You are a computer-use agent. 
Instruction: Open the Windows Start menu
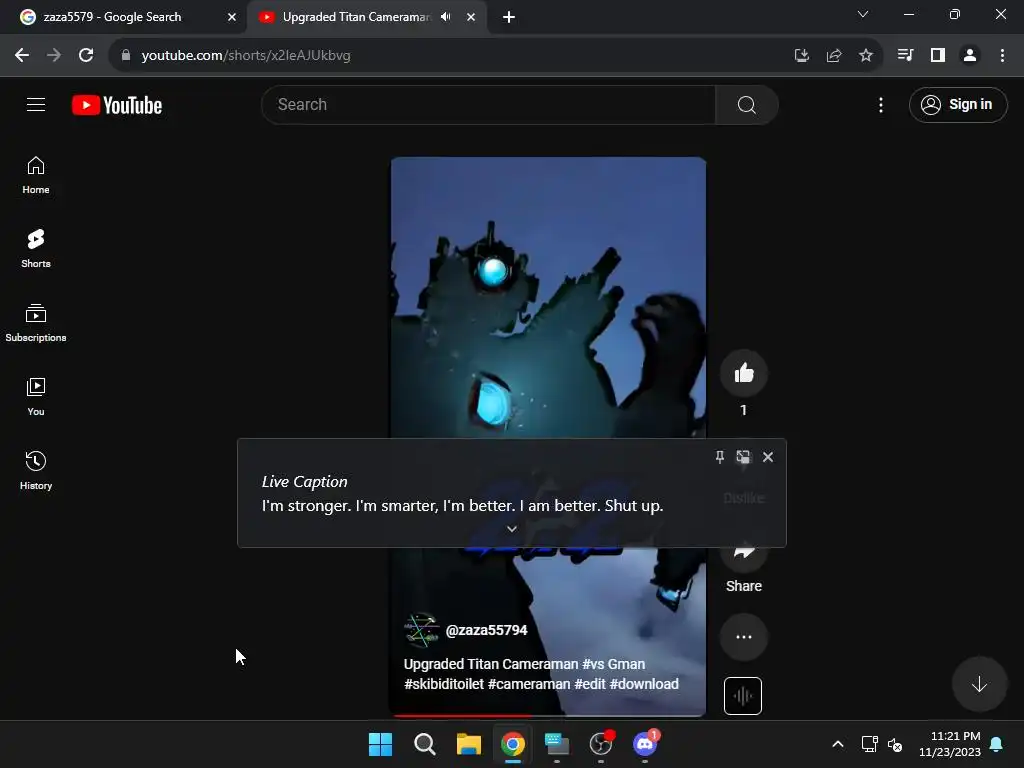coord(380,744)
